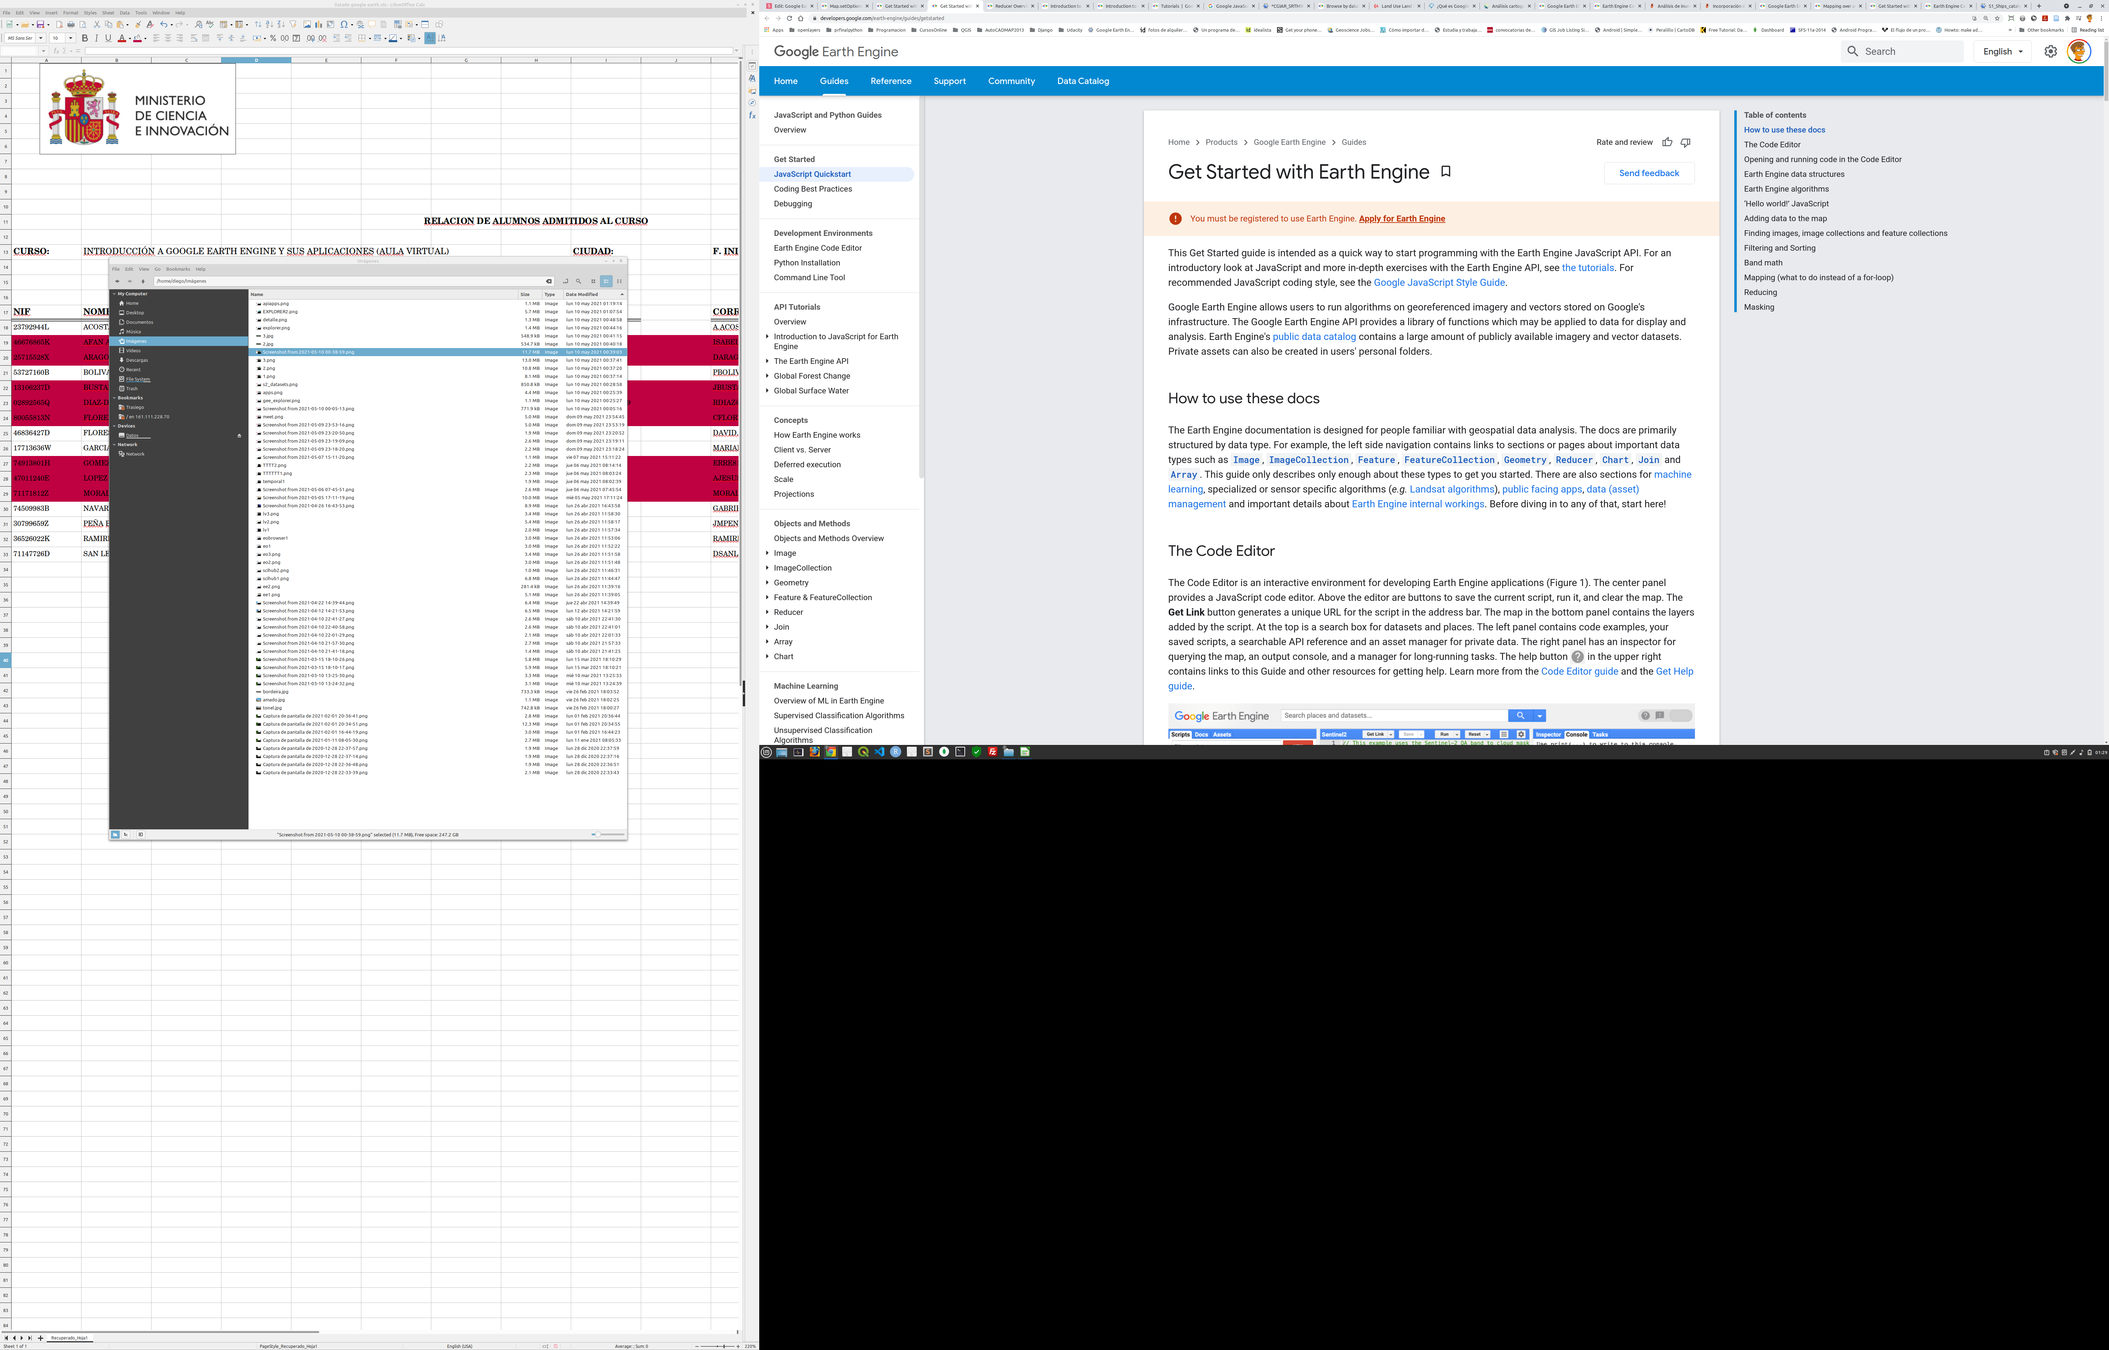Click the search icon in file manager
Image resolution: width=2109 pixels, height=1350 pixels.
(x=578, y=281)
